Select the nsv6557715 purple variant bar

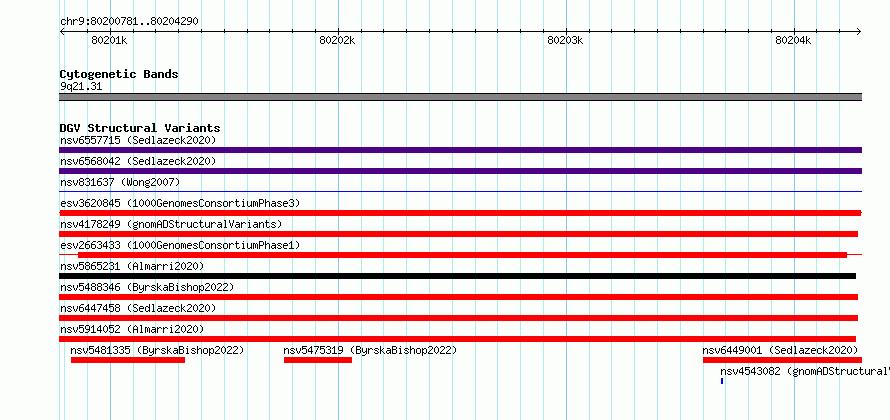click(460, 150)
